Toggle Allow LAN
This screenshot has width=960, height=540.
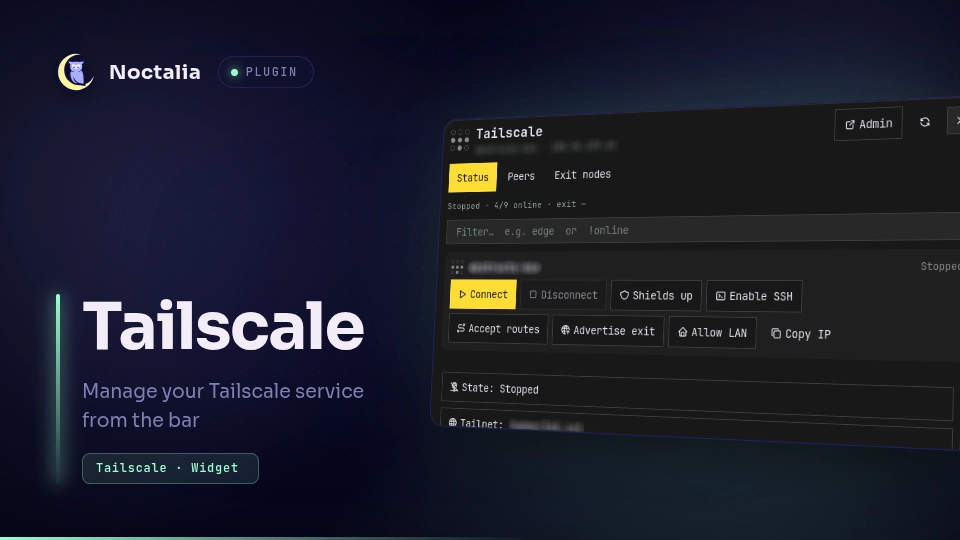pos(713,333)
